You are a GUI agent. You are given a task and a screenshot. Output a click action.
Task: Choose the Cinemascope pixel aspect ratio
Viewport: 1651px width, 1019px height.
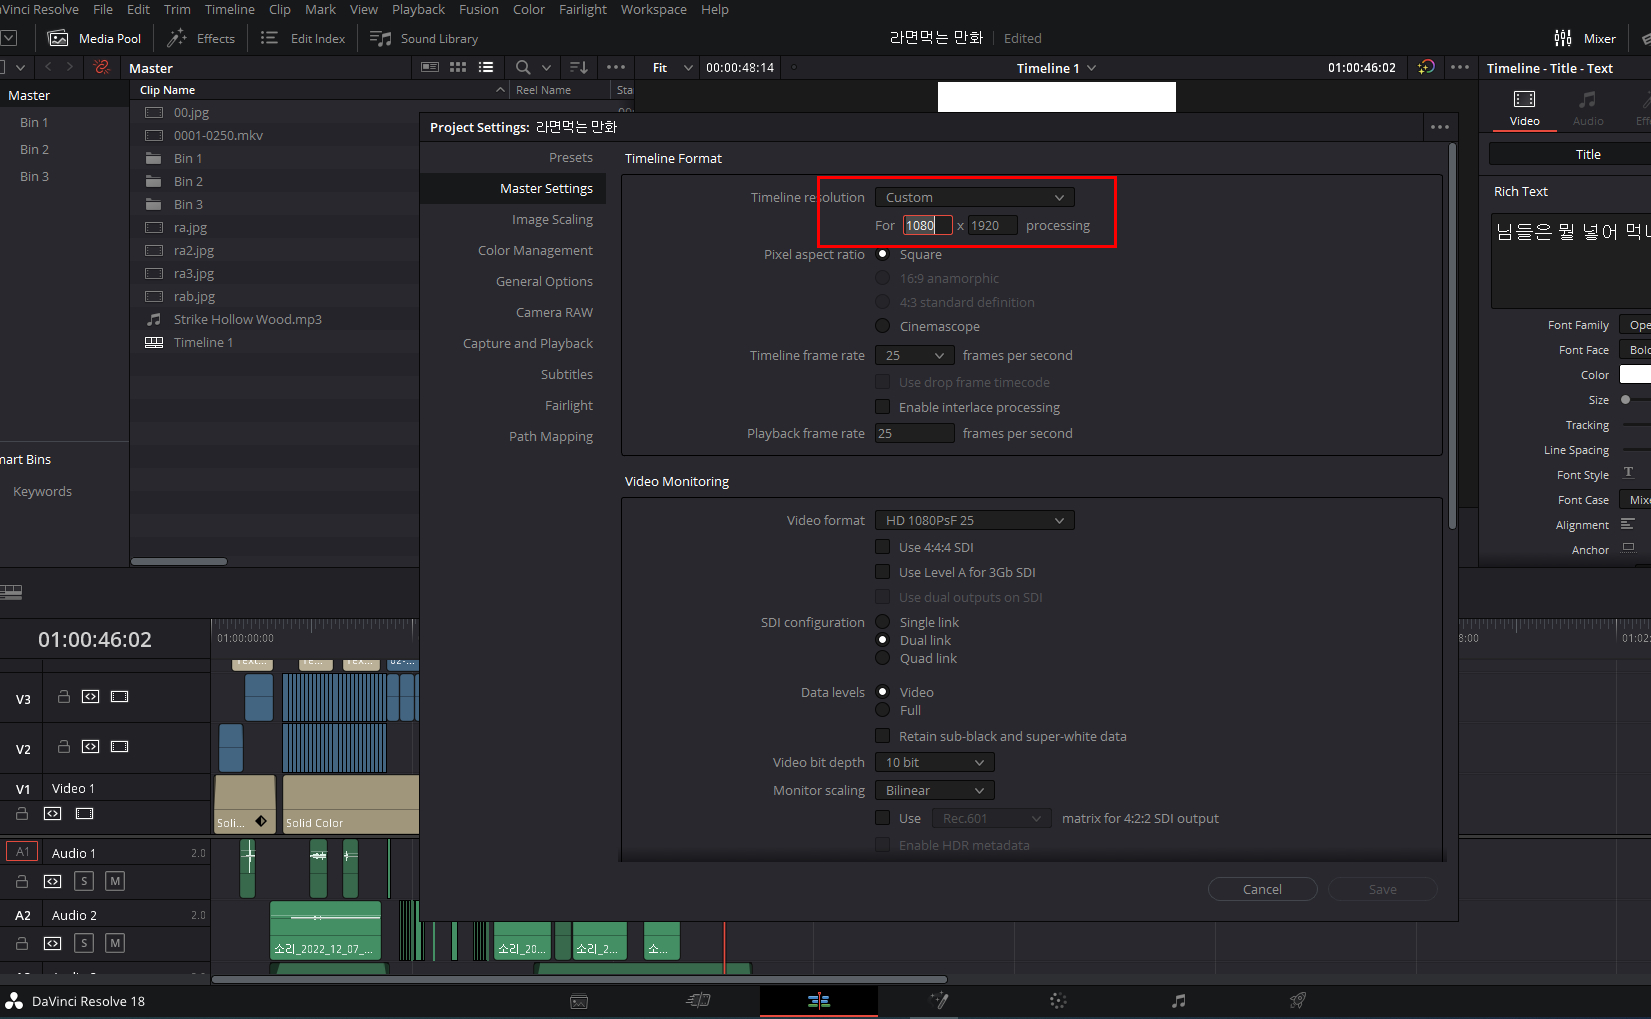point(882,326)
